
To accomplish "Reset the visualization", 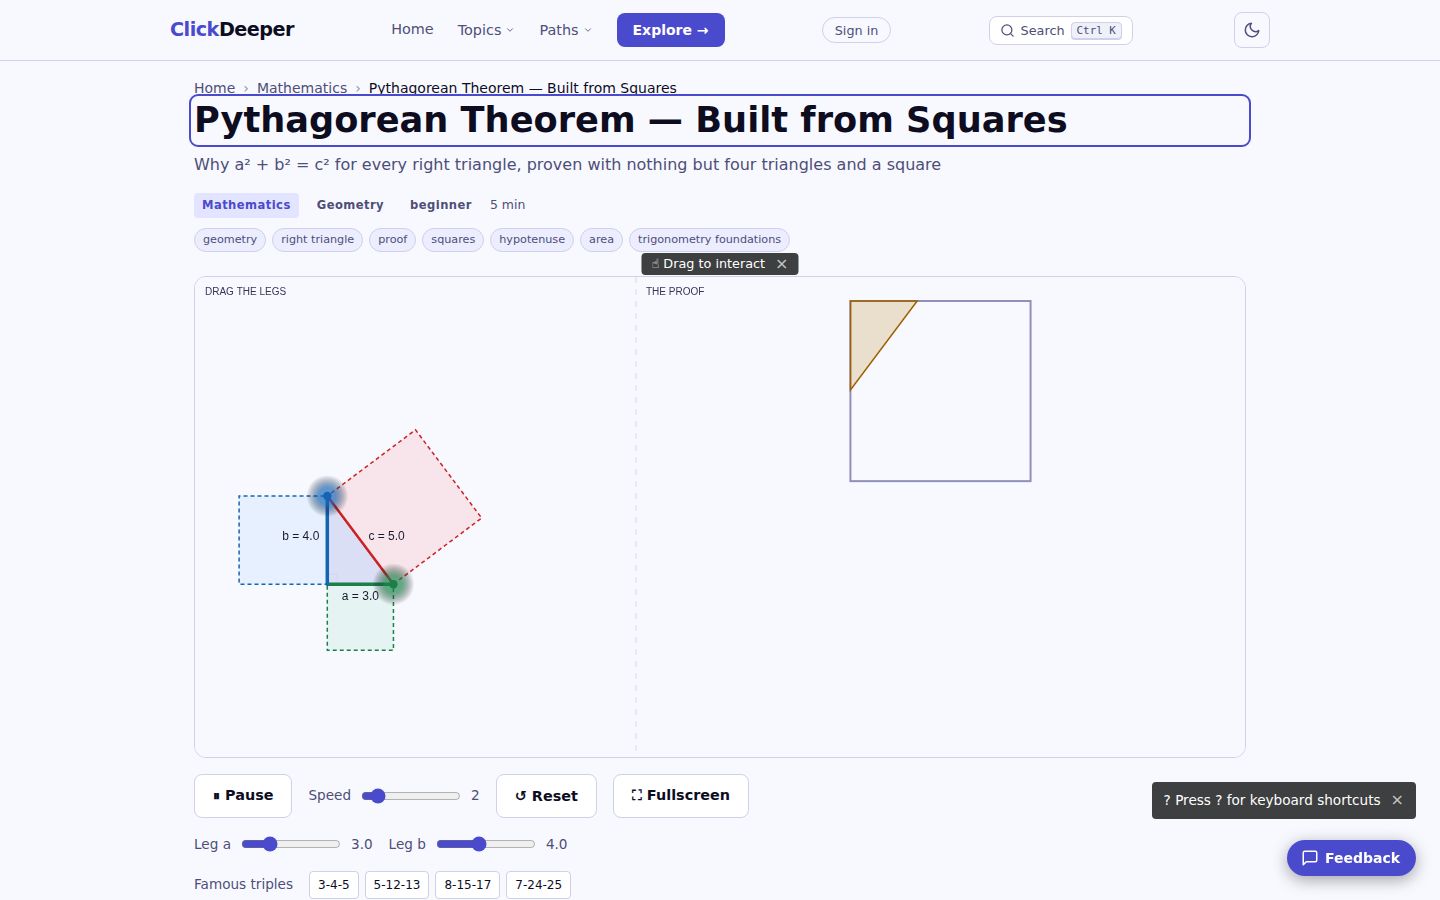I will pyautogui.click(x=546, y=796).
